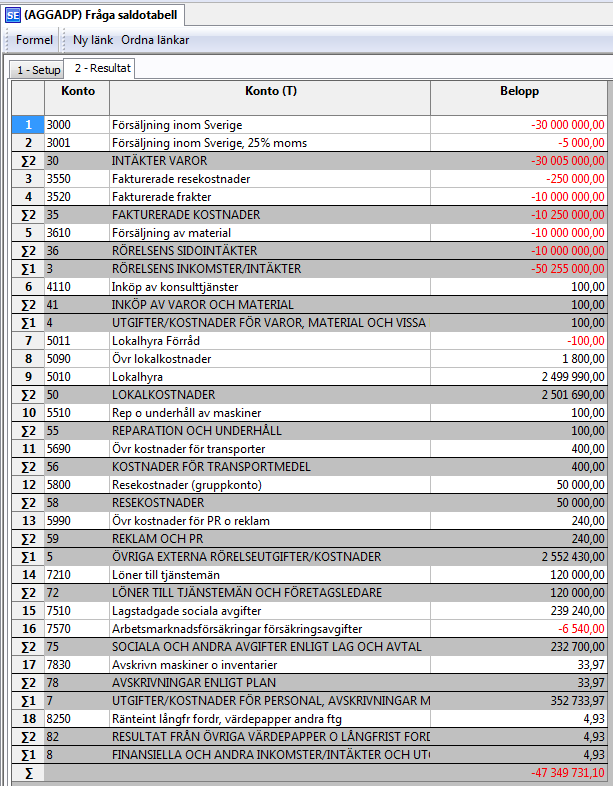Click amount 352 733,97
The image size is (613, 786).
click(519, 701)
